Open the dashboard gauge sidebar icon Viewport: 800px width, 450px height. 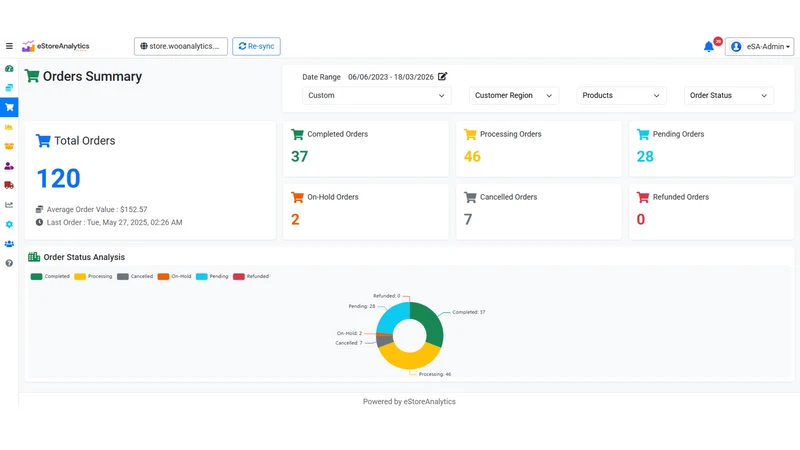click(x=9, y=68)
